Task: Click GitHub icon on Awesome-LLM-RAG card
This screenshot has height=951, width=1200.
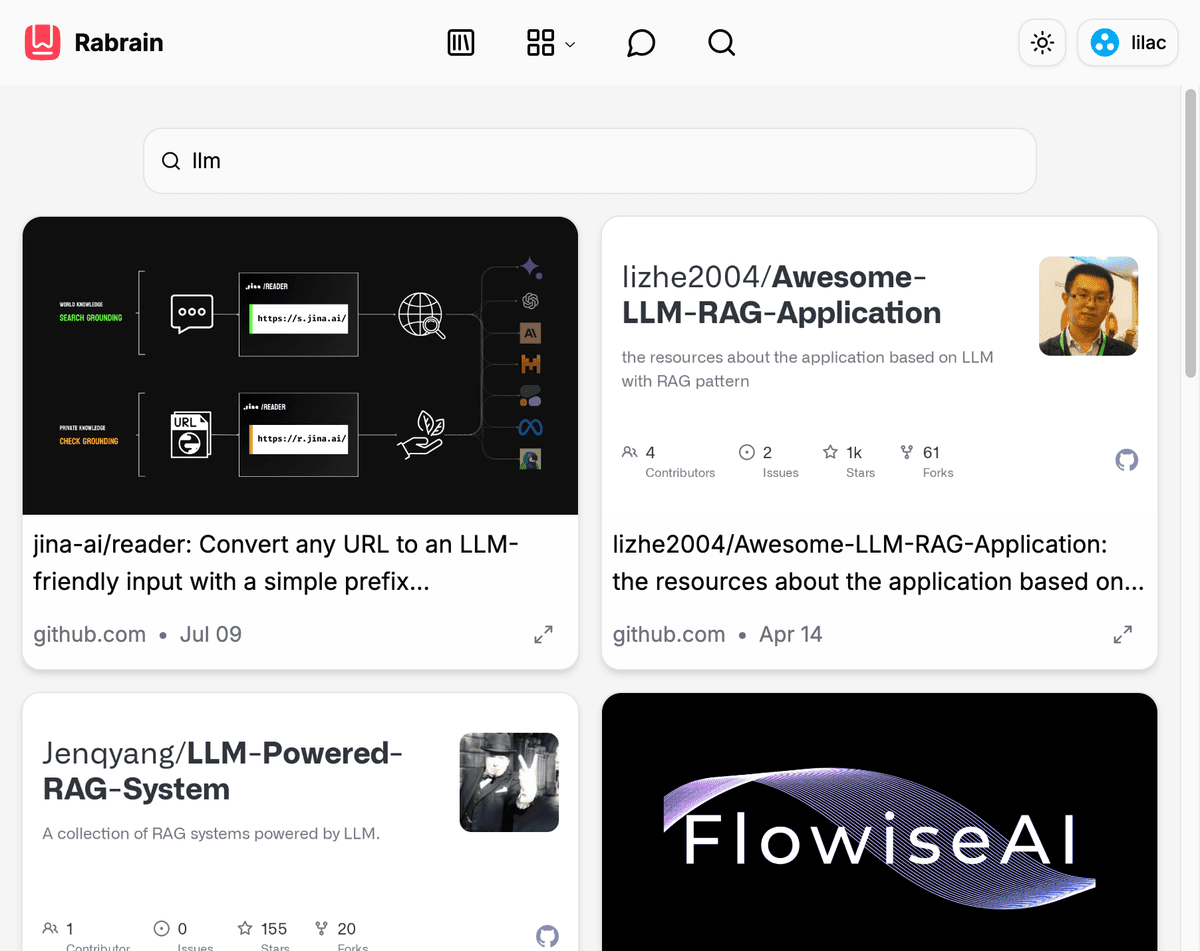Action: pos(1127,460)
